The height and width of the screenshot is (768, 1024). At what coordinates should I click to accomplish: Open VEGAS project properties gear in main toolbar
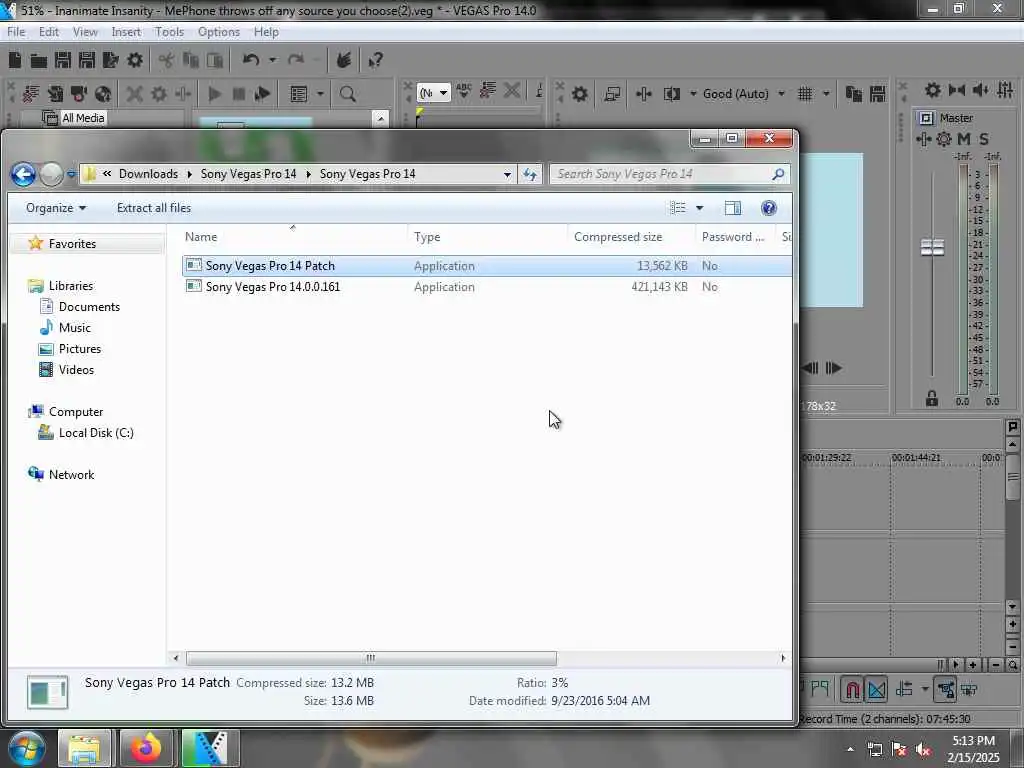[135, 60]
